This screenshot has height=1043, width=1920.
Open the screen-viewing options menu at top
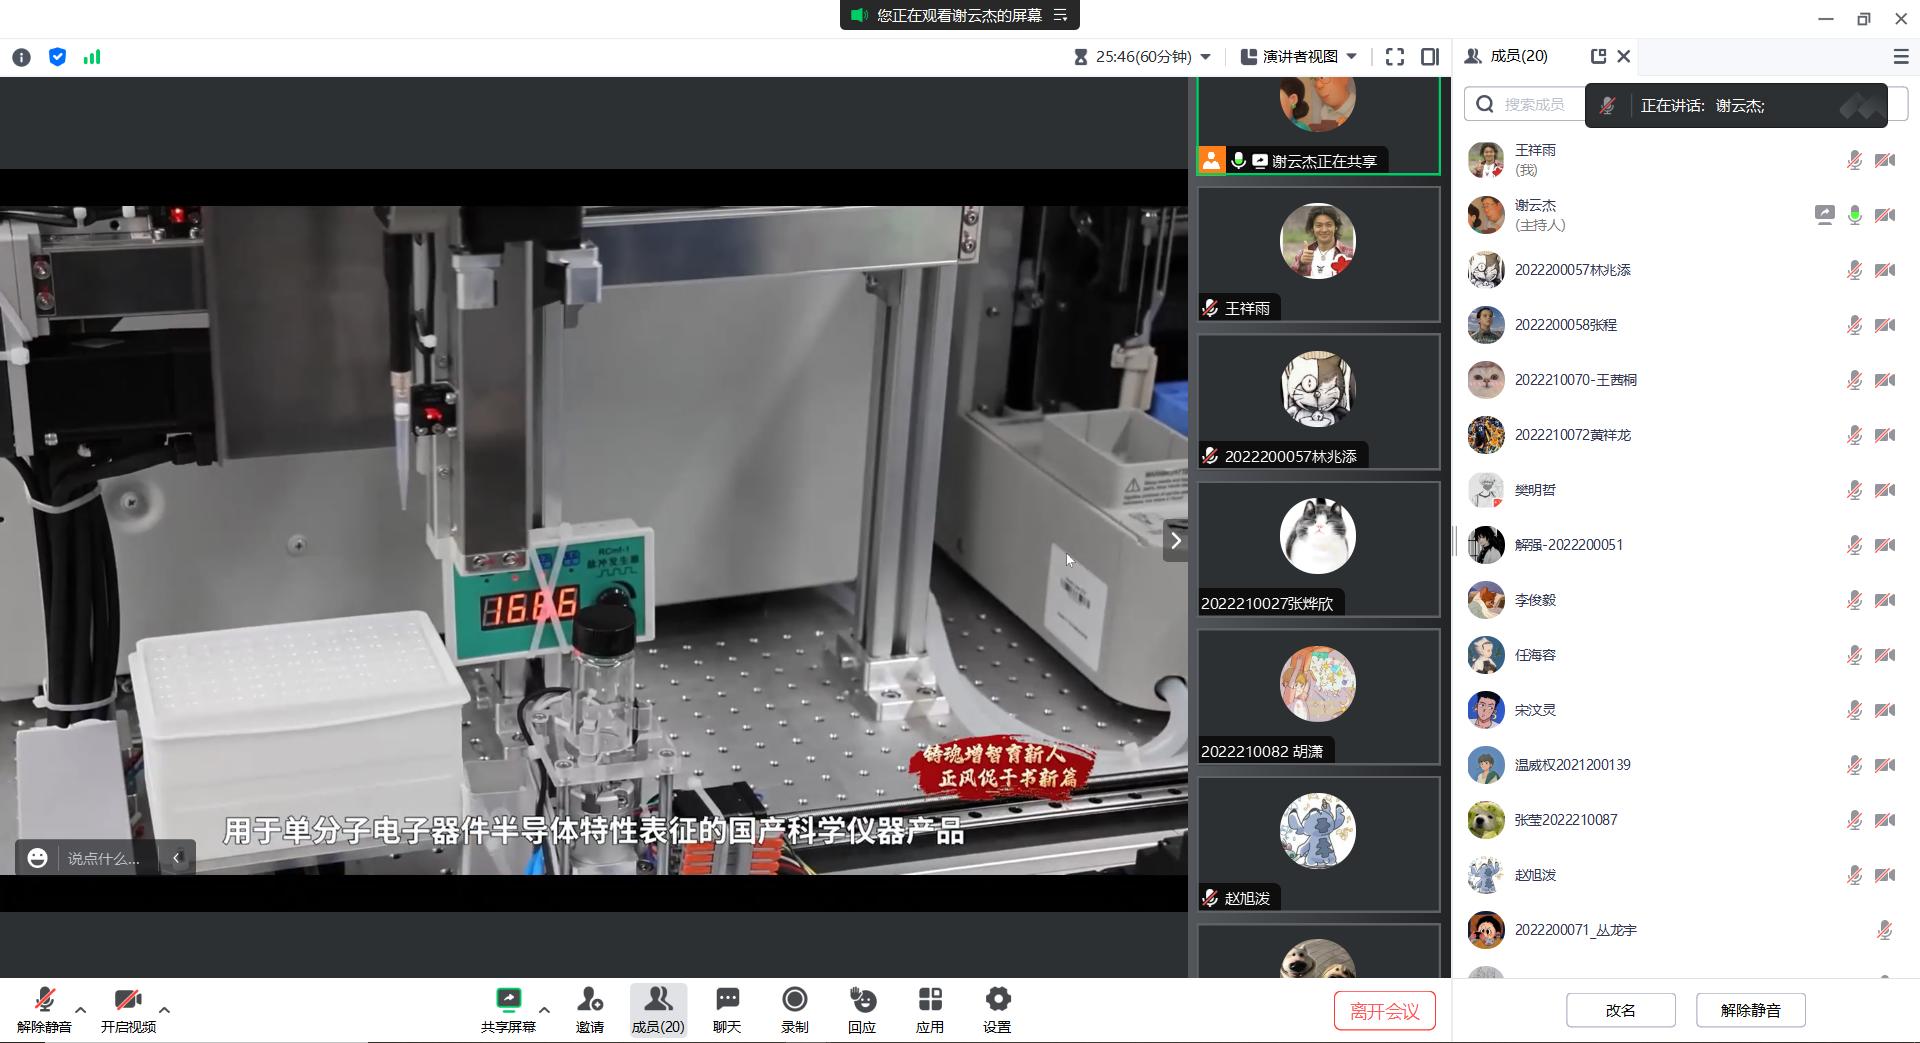point(1061,15)
